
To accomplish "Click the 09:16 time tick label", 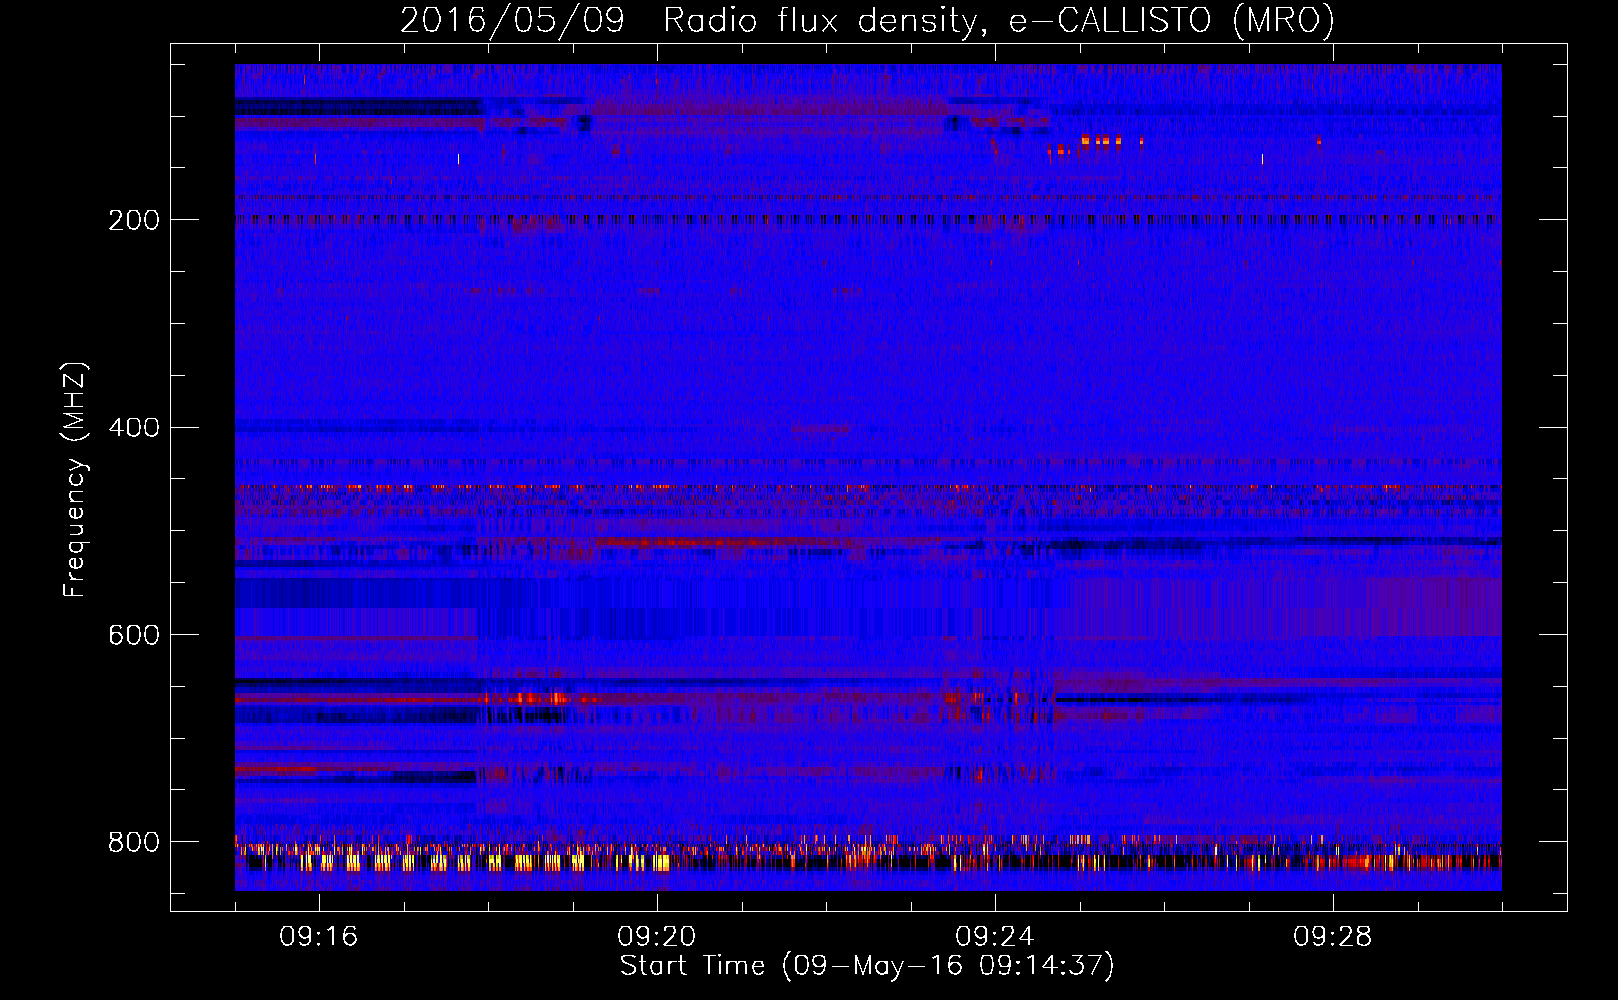I will [x=319, y=937].
